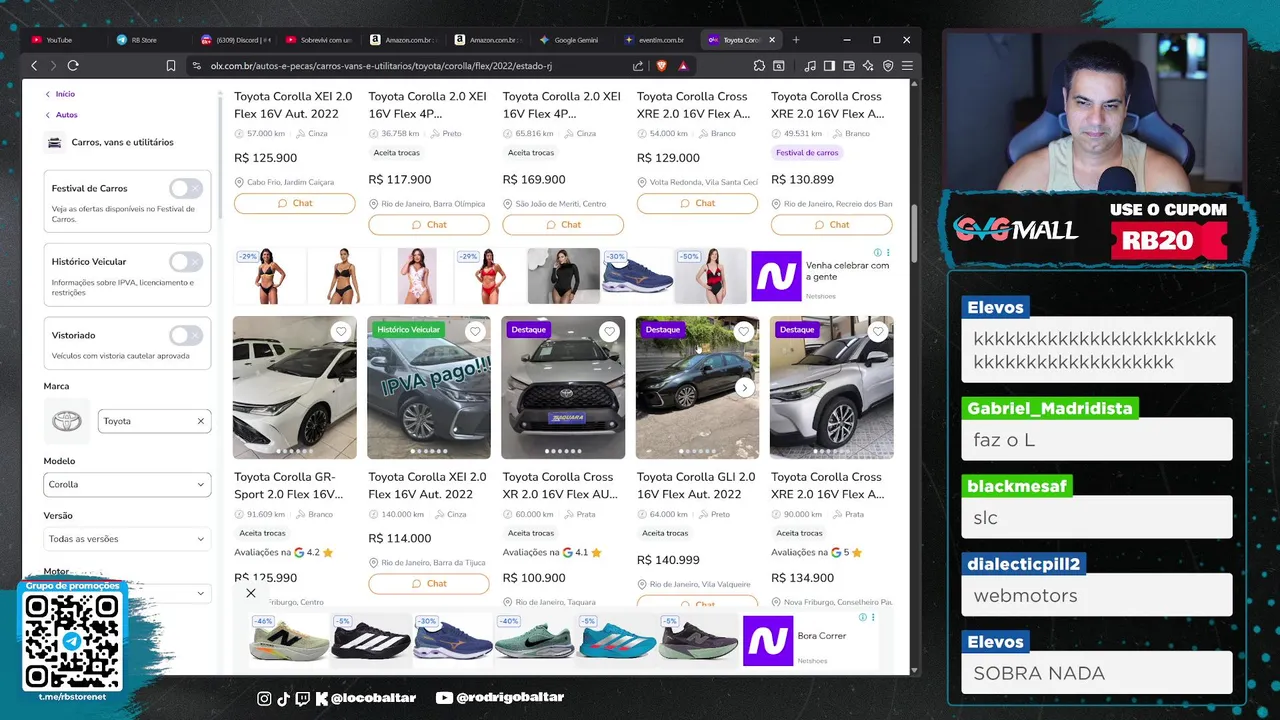Clear the Toyota brand field
Screen dimensions: 1280x720
[x=200, y=421]
